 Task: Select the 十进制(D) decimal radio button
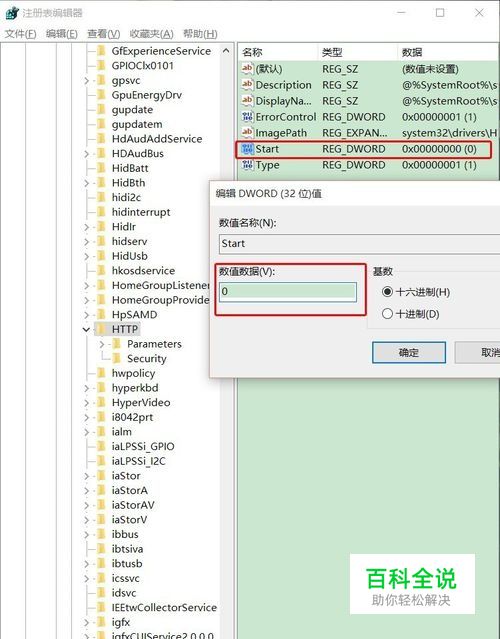click(388, 314)
